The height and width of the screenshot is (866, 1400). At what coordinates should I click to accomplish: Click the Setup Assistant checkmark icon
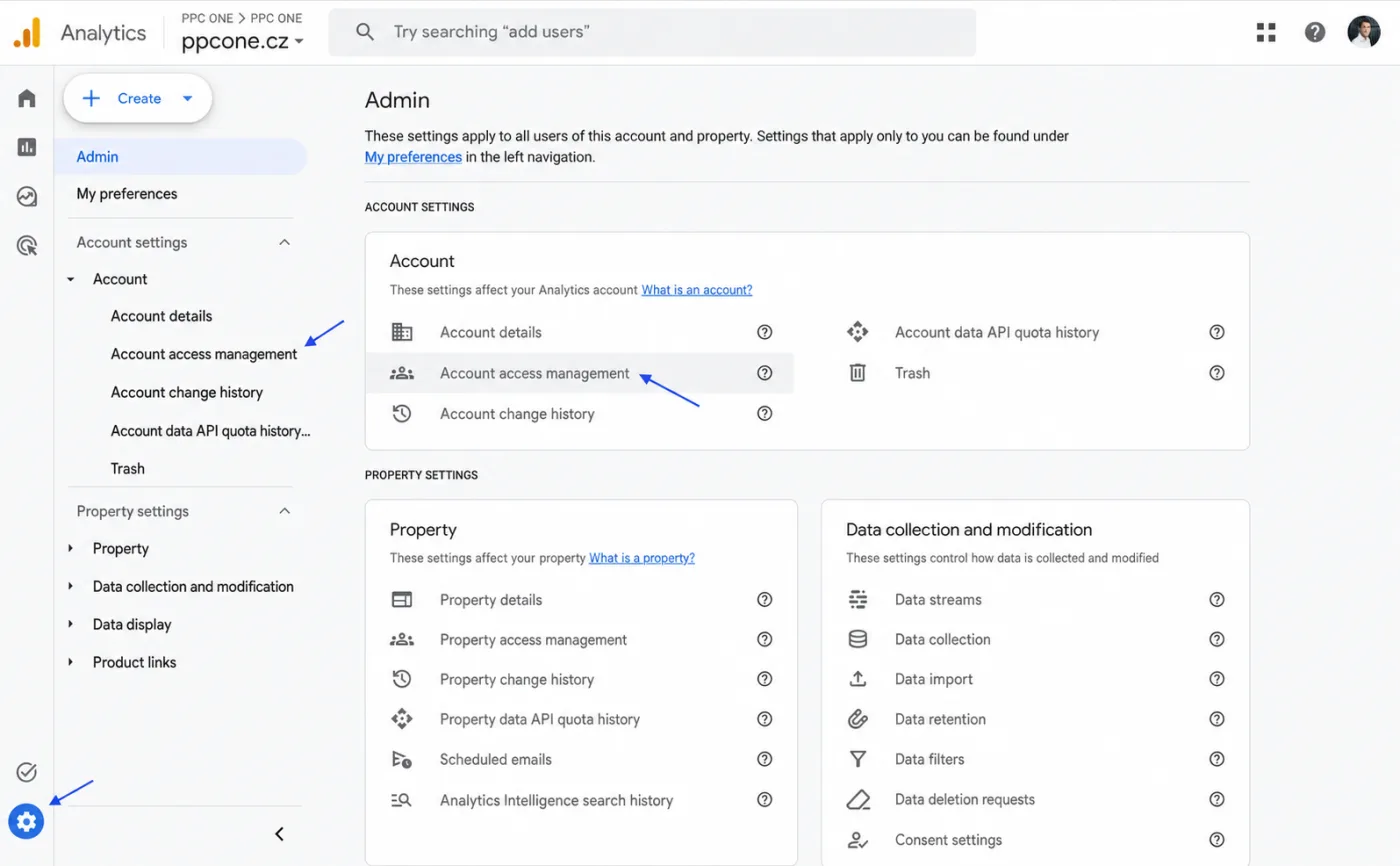tap(27, 772)
